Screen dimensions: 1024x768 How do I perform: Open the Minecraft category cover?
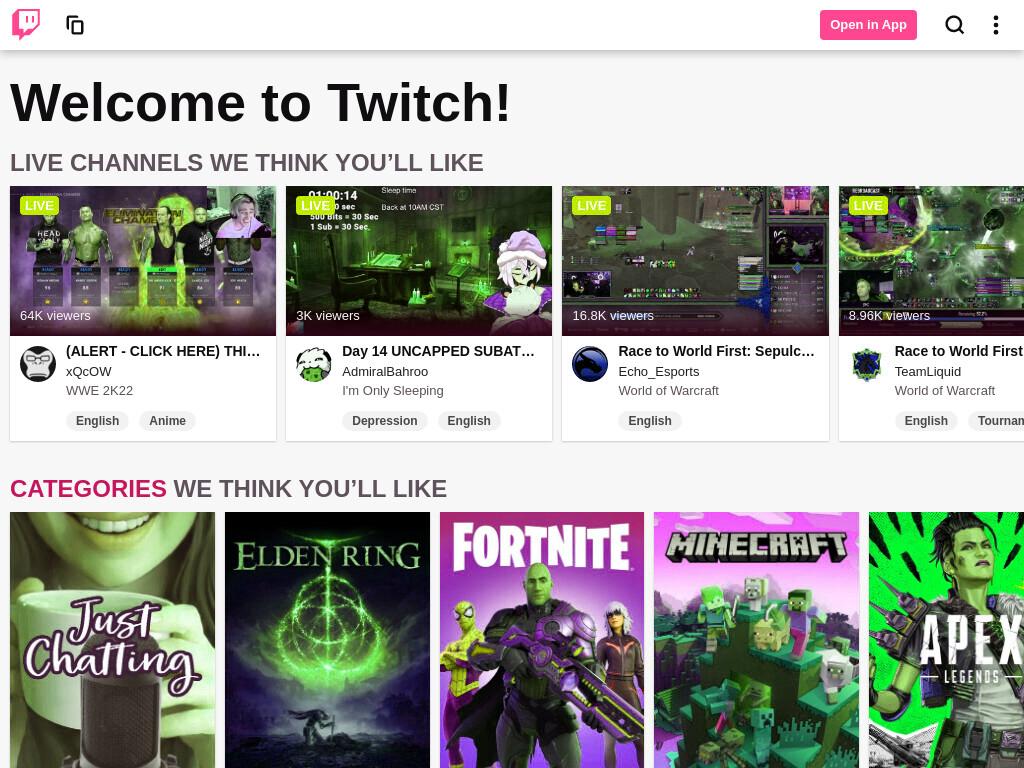pos(756,640)
